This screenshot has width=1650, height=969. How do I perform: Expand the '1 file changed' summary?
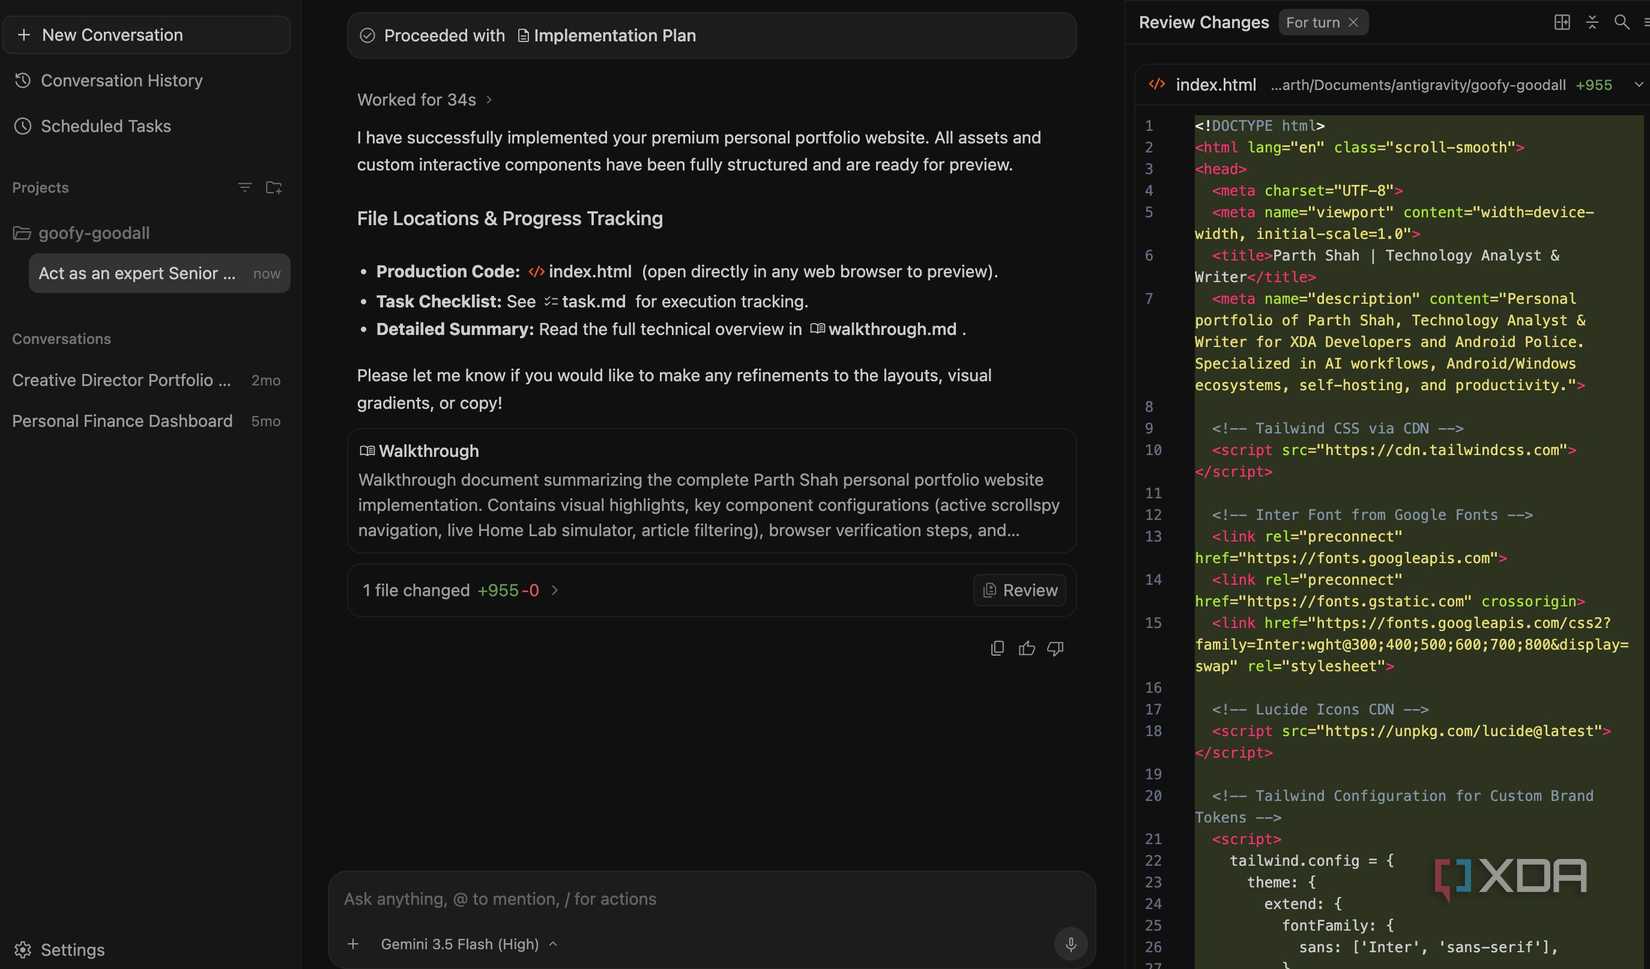click(461, 591)
